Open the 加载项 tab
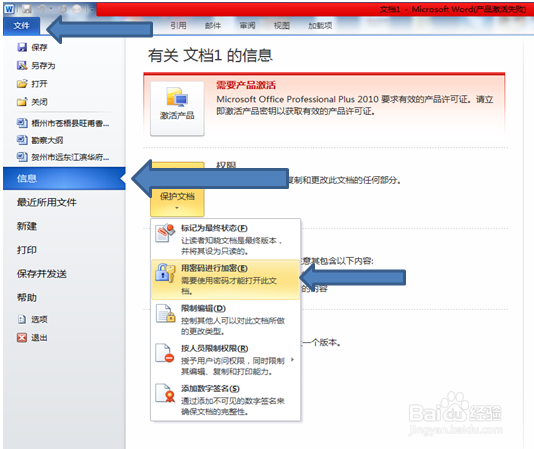The image size is (534, 449). click(320, 26)
